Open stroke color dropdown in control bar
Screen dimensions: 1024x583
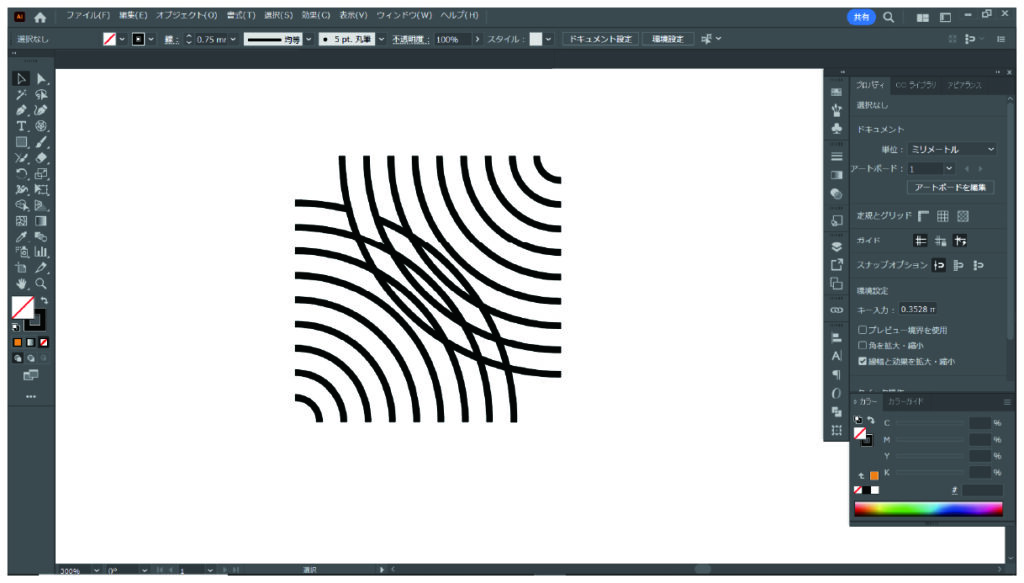click(151, 39)
